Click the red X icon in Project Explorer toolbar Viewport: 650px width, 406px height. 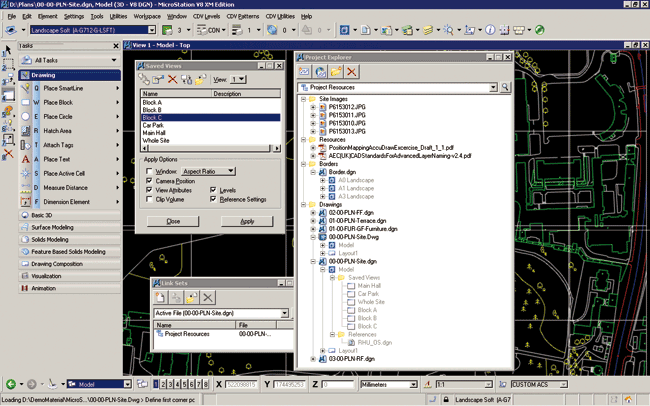coord(352,72)
